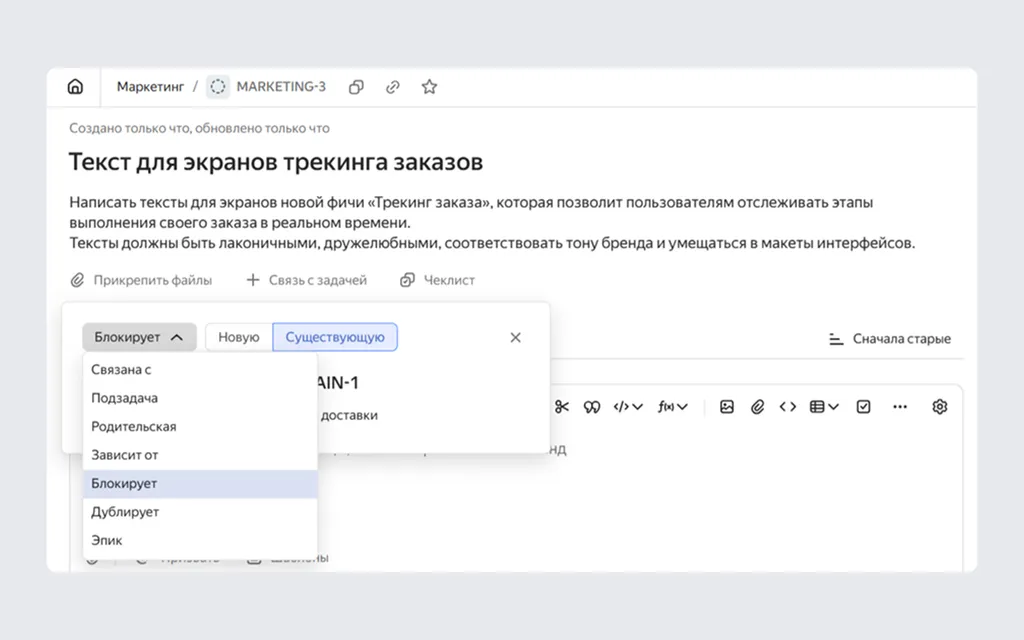Insert an image with the picture icon
This screenshot has height=640, width=1024.
coord(727,407)
